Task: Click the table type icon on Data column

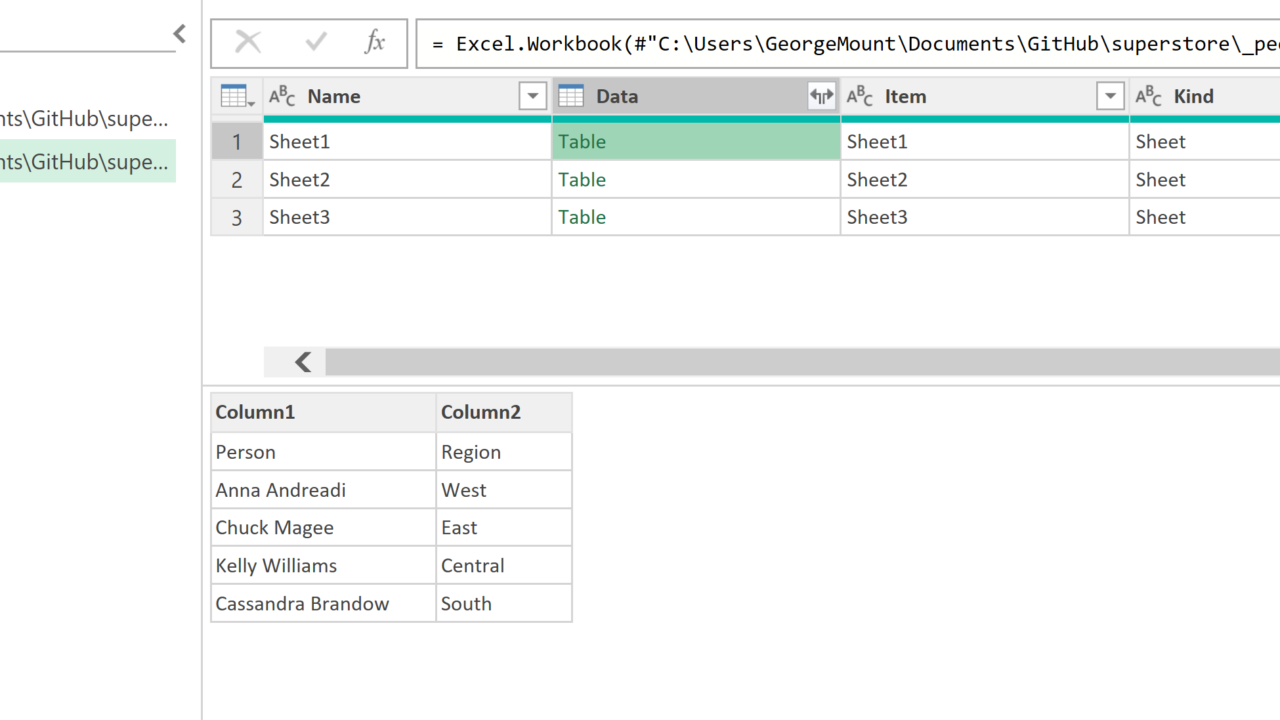Action: click(x=571, y=97)
